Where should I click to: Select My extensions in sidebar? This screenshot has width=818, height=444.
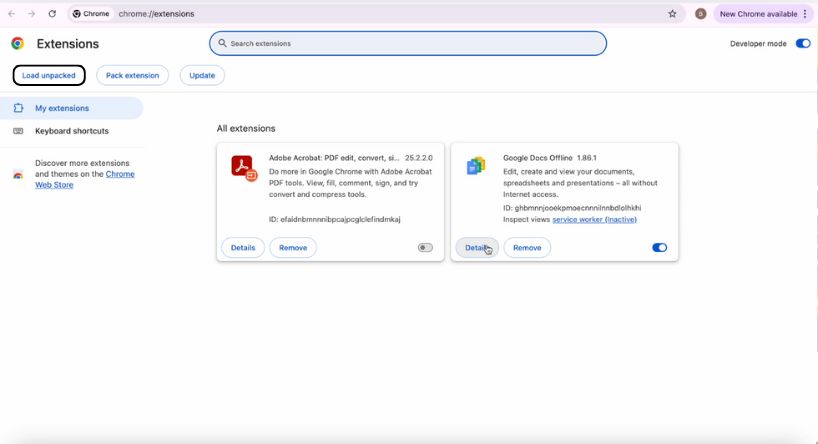tap(62, 108)
